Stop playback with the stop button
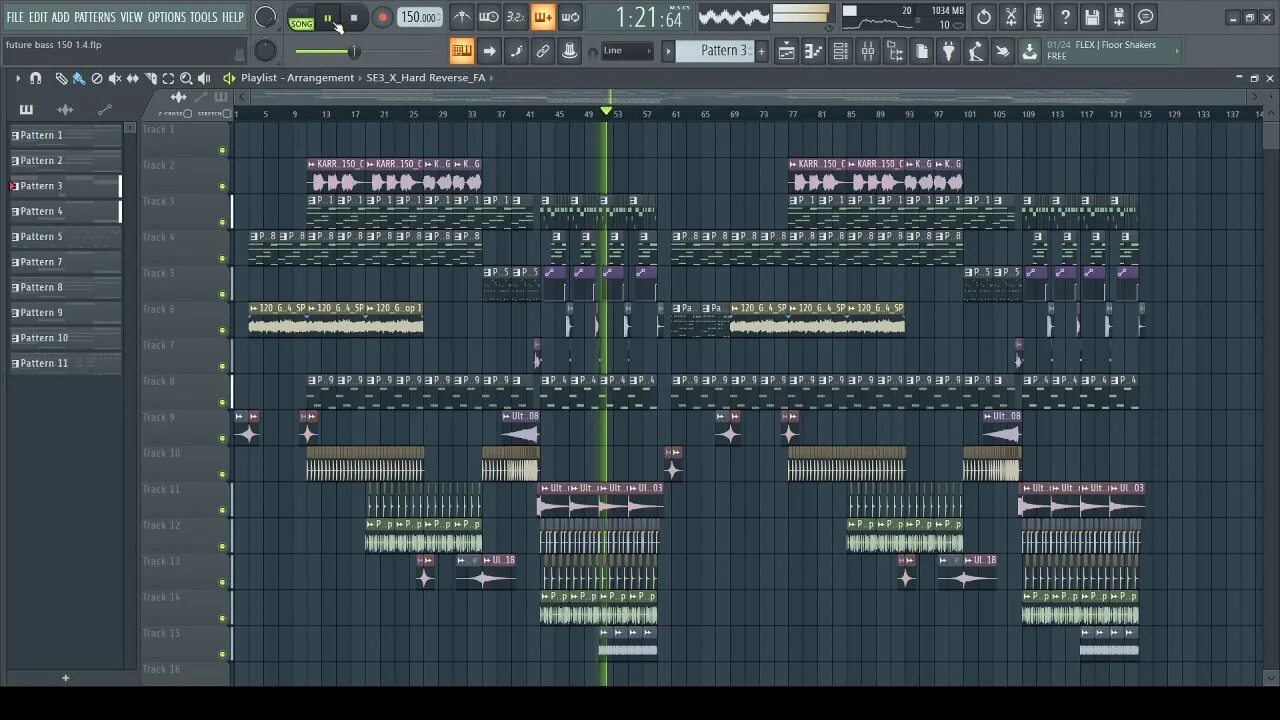The width and height of the screenshot is (1280, 720). (354, 18)
